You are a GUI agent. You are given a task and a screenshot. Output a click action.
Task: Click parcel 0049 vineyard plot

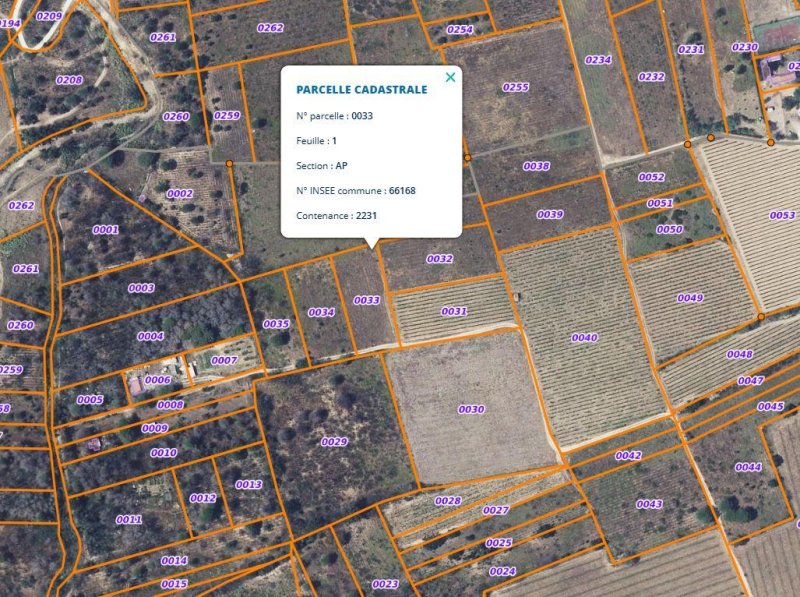point(690,298)
